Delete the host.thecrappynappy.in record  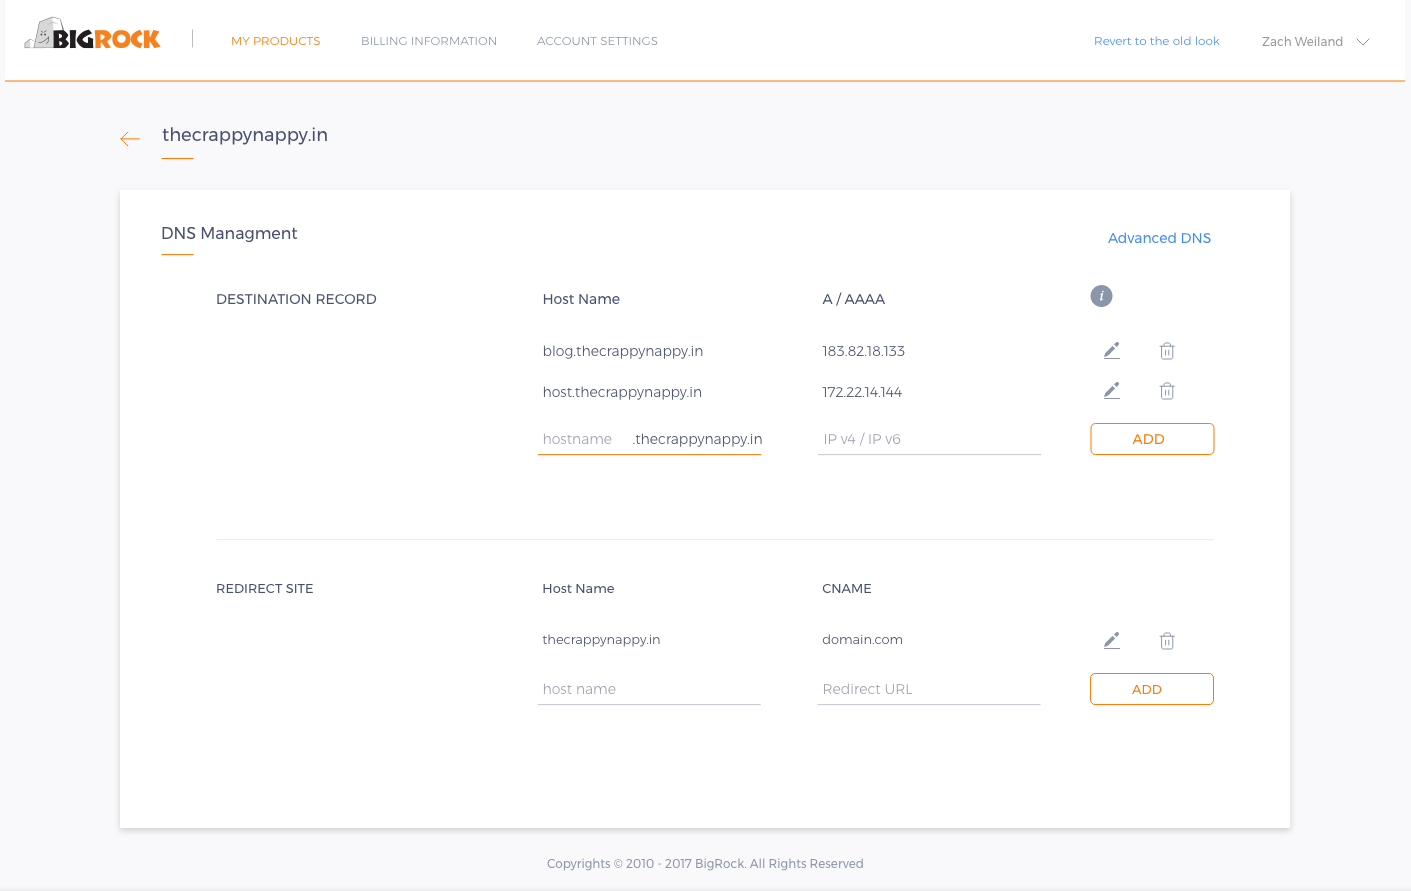point(1167,391)
